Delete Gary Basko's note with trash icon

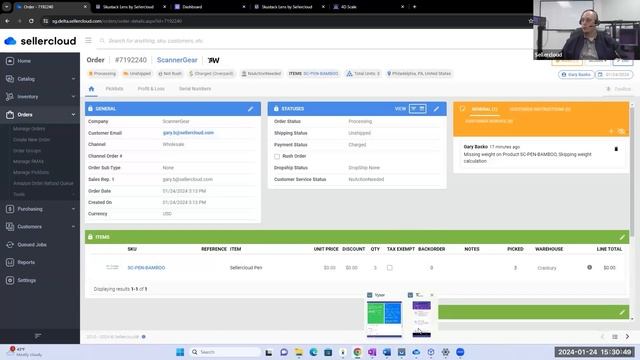(x=616, y=149)
